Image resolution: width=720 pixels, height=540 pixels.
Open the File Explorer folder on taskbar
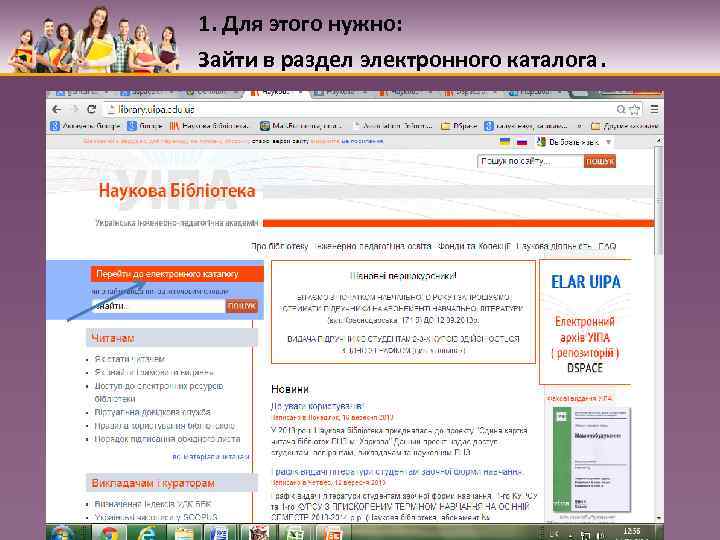(x=184, y=534)
